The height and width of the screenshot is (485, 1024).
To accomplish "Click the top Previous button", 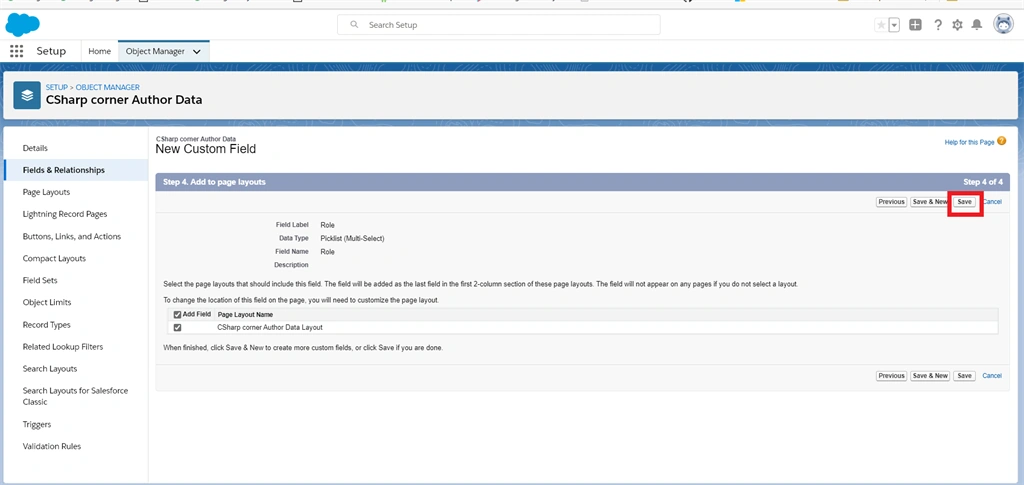I will [891, 202].
